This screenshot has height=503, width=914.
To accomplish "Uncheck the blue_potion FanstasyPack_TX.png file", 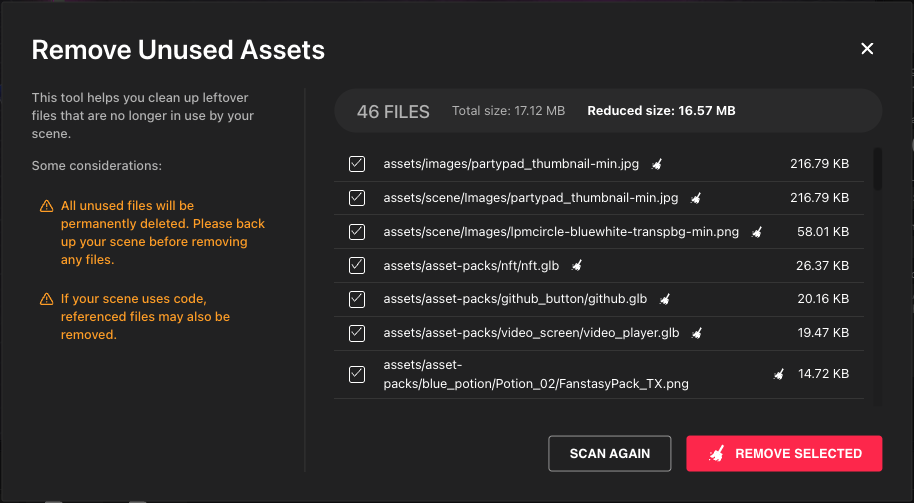I will tap(357, 374).
